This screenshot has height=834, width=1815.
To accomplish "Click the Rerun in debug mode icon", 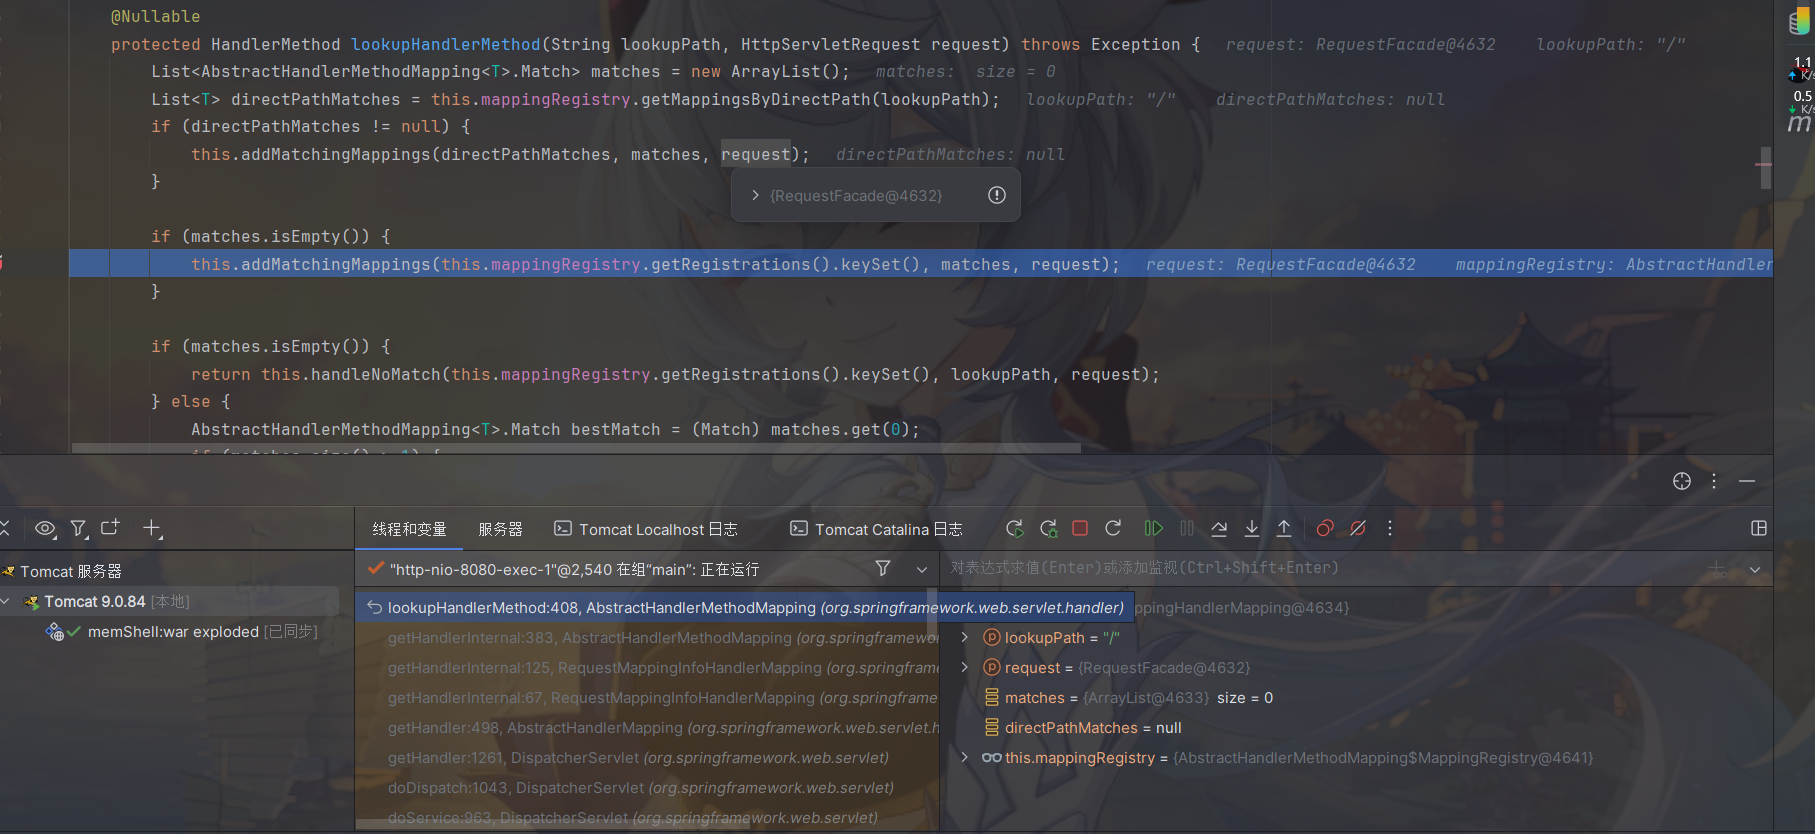I will [1048, 529].
